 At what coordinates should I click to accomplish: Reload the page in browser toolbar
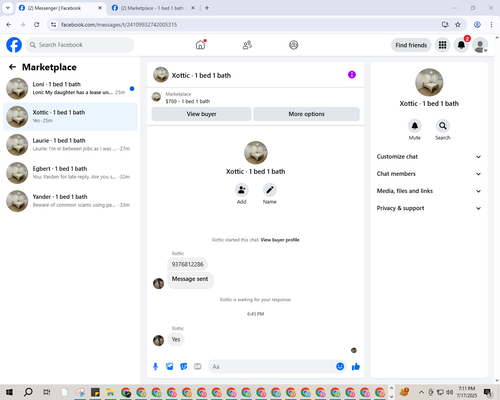click(37, 25)
